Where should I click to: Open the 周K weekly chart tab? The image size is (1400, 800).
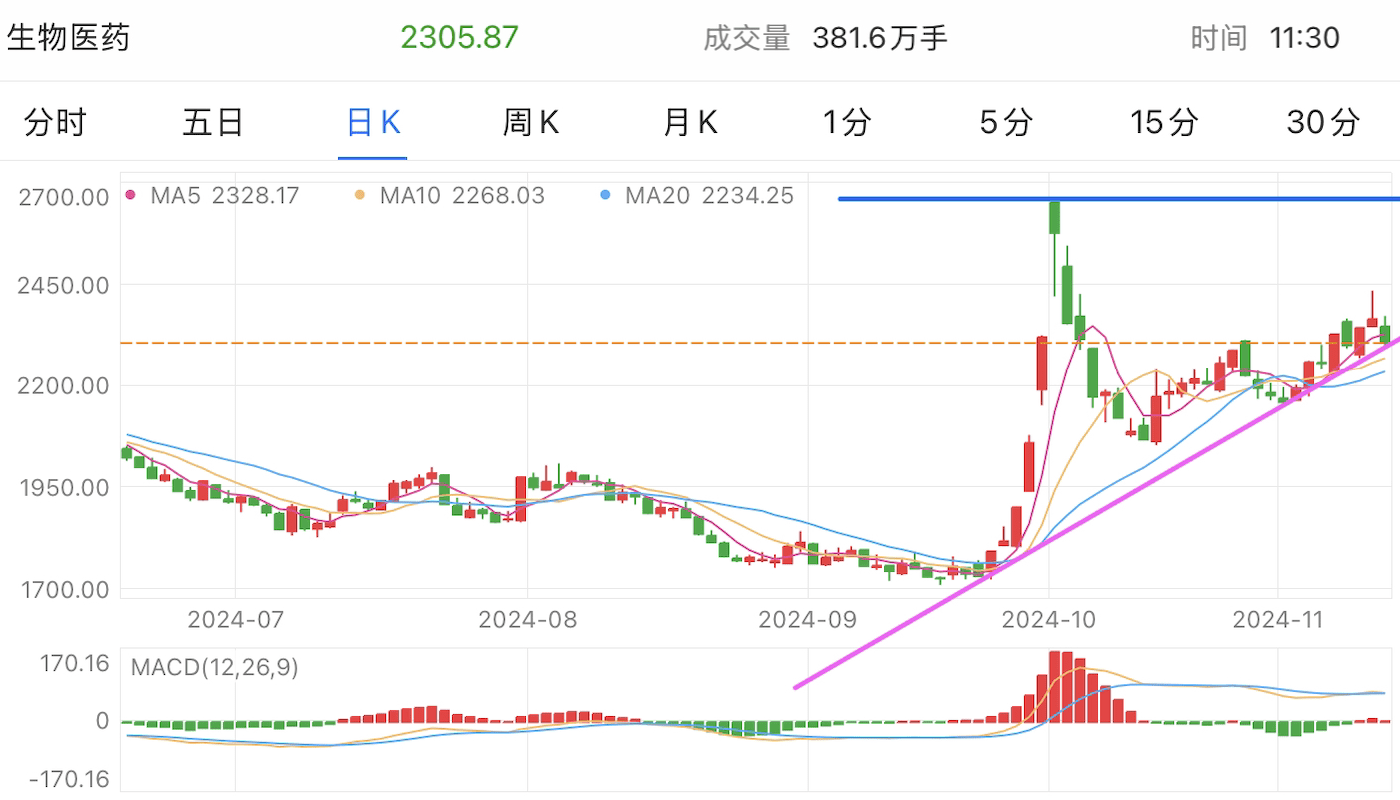[x=530, y=123]
